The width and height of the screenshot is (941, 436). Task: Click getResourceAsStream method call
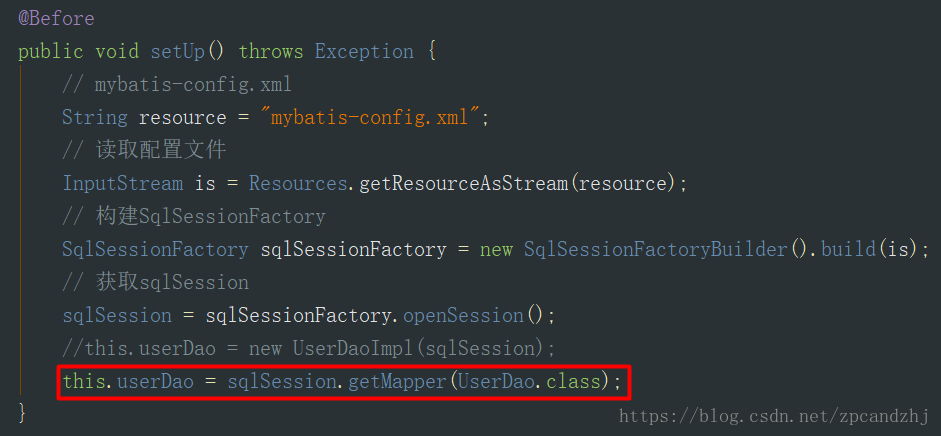point(463,184)
